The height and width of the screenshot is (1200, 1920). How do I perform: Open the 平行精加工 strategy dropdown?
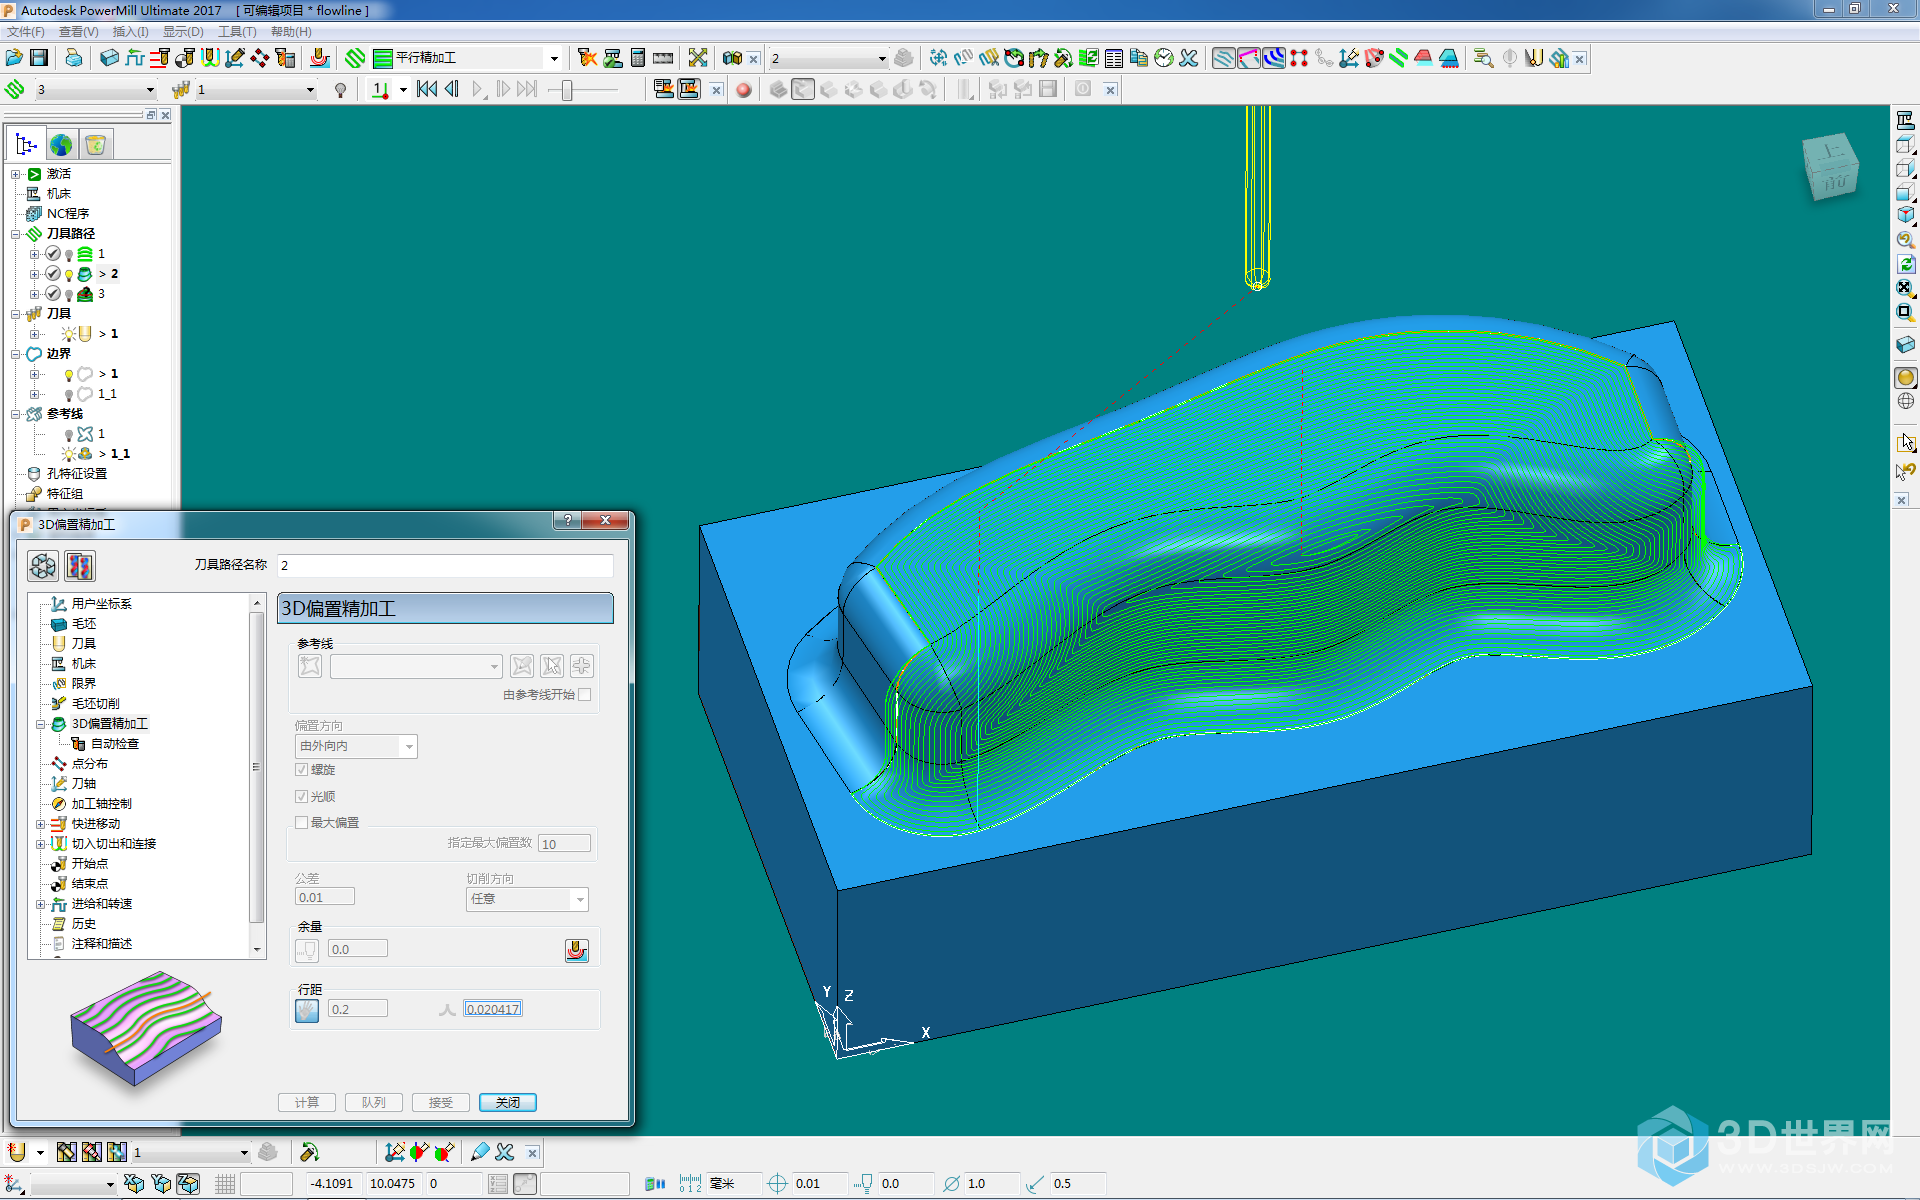pos(554,58)
